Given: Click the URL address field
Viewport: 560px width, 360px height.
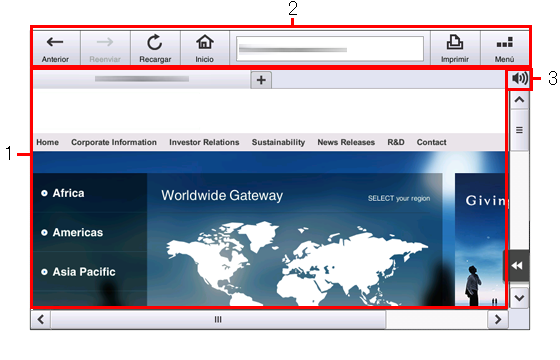Looking at the screenshot, I should click(x=330, y=49).
